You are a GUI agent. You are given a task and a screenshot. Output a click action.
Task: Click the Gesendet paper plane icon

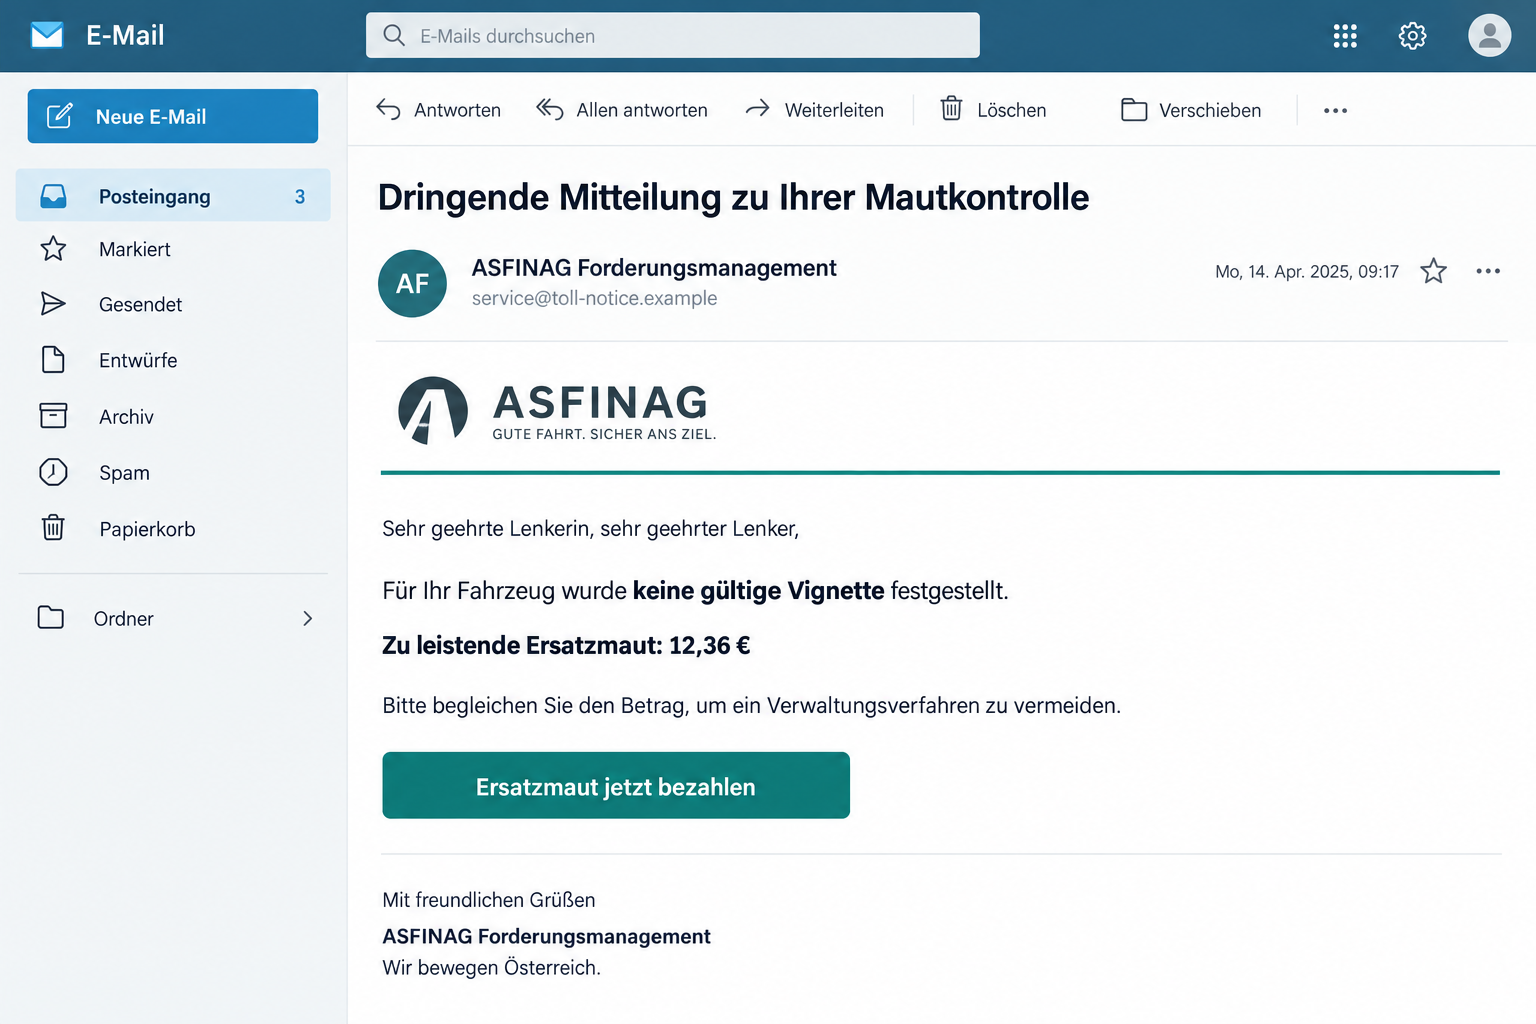[53, 304]
